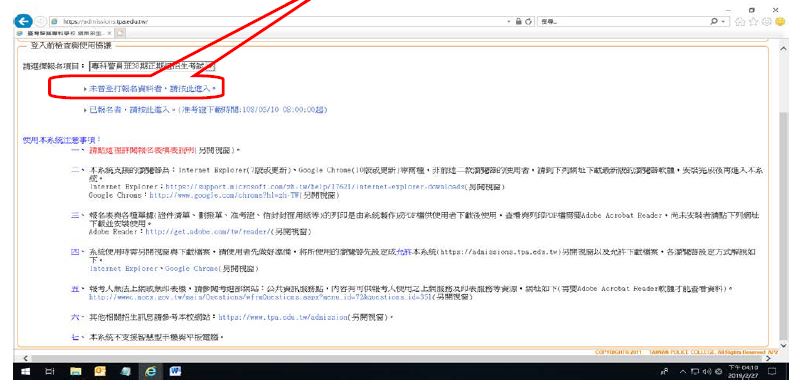Open the Windows Start menu
The height and width of the screenshot is (389, 800).
click(26, 371)
